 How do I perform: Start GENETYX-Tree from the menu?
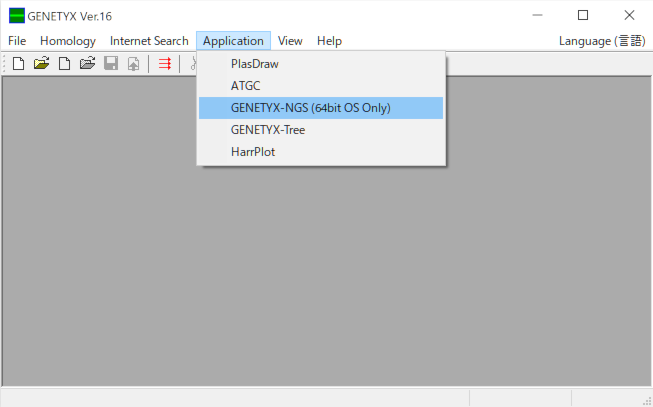click(x=268, y=130)
